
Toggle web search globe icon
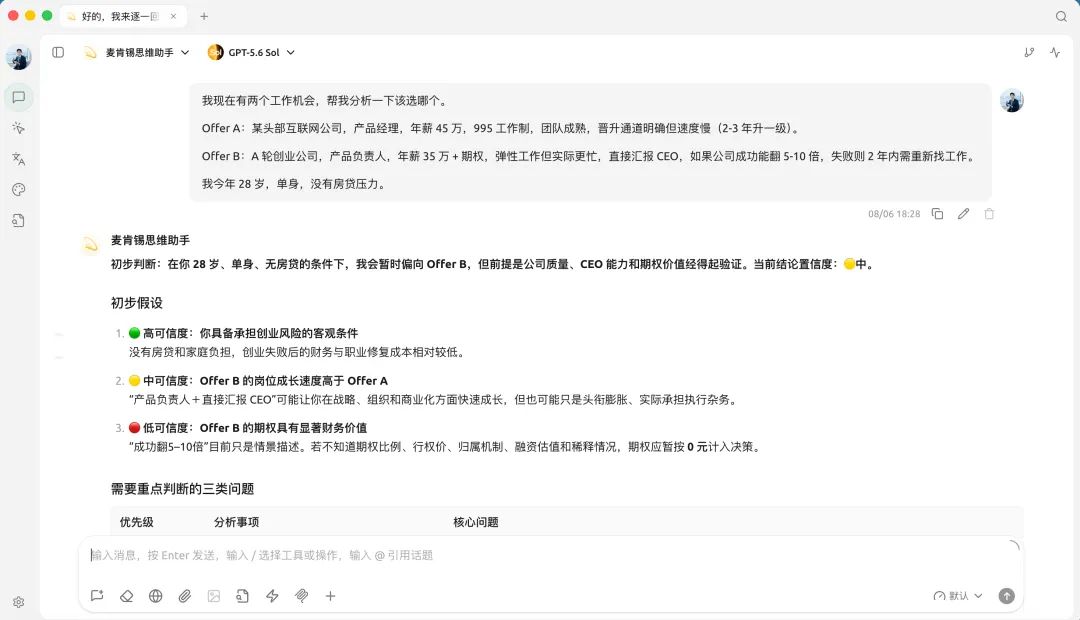click(156, 596)
